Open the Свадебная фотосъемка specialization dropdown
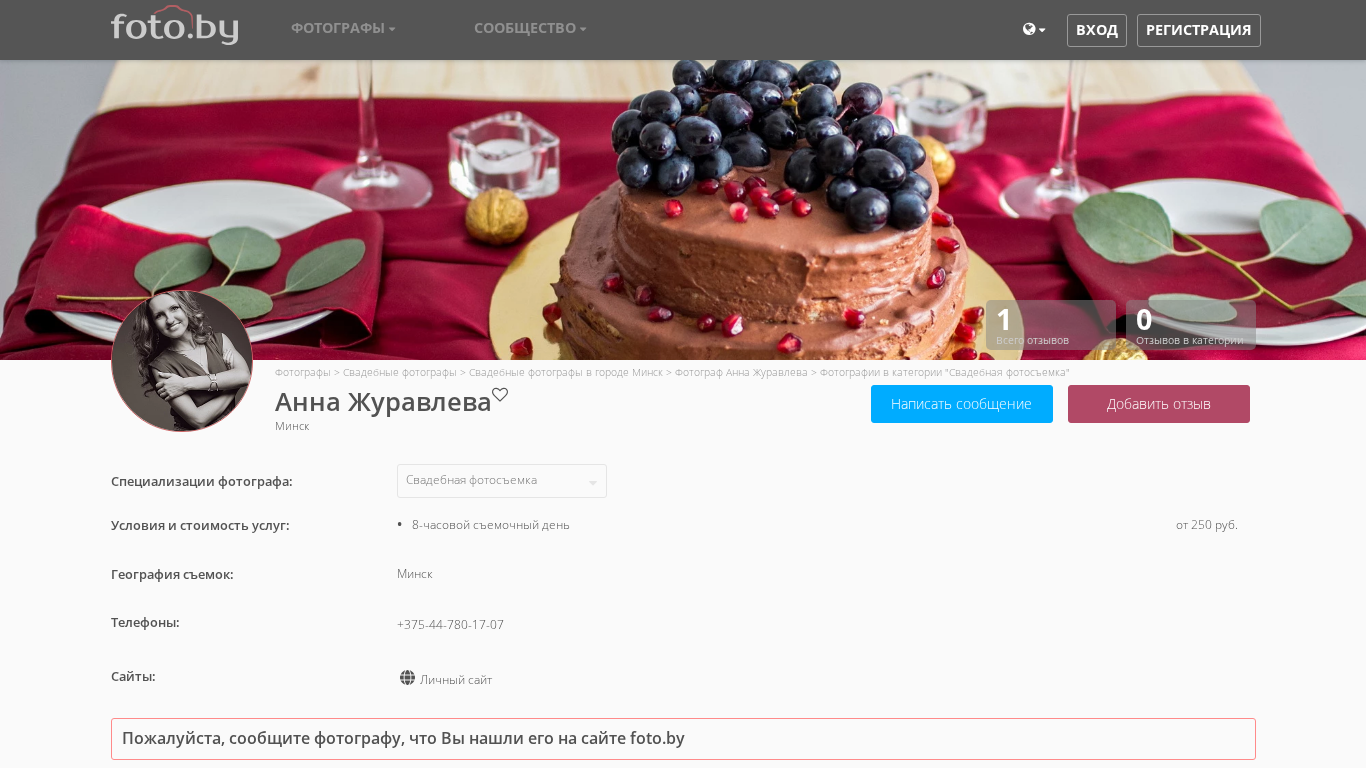 [502, 481]
